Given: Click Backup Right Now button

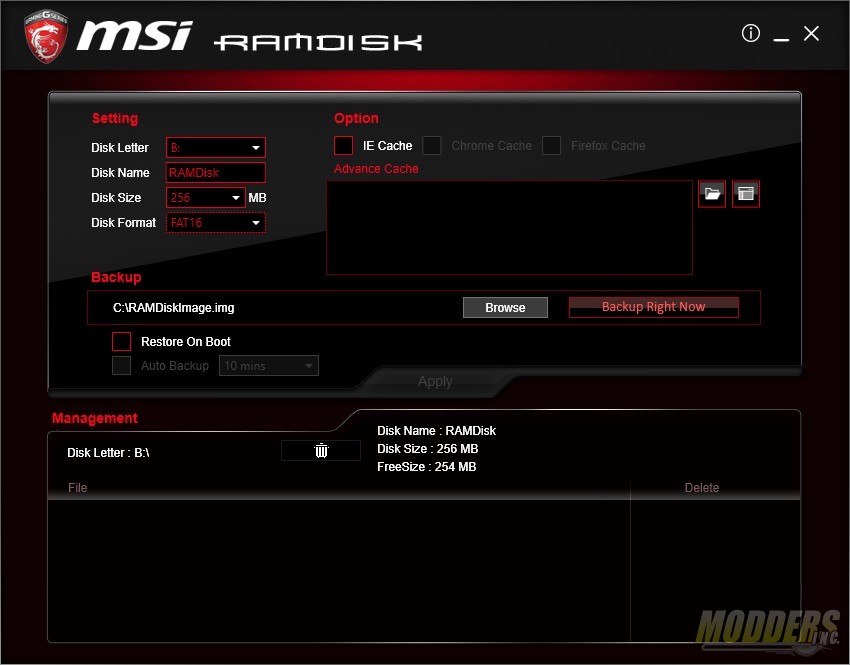Looking at the screenshot, I should tap(654, 307).
